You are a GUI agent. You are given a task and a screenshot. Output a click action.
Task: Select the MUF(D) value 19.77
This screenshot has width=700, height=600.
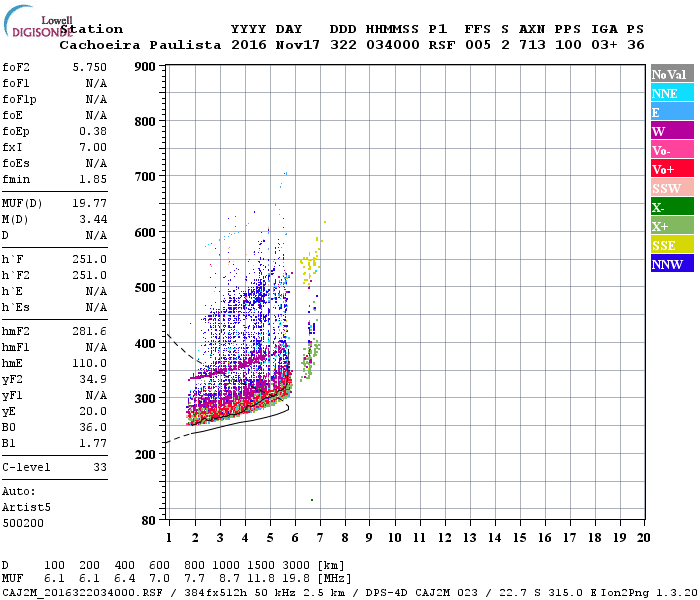click(x=90, y=203)
